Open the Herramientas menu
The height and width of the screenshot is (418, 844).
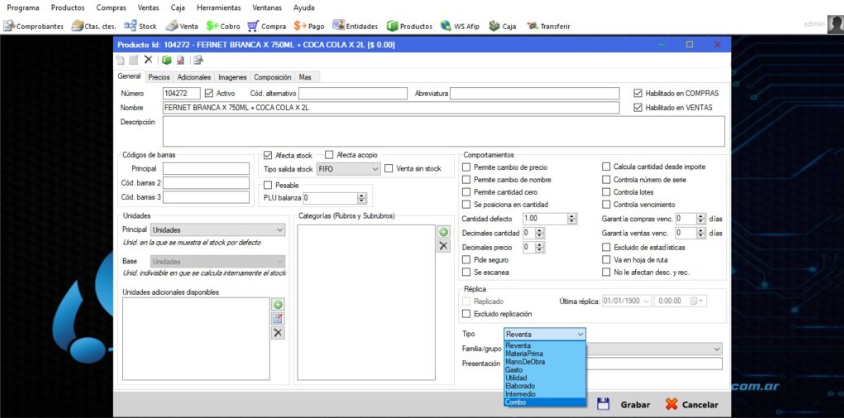pyautogui.click(x=217, y=7)
